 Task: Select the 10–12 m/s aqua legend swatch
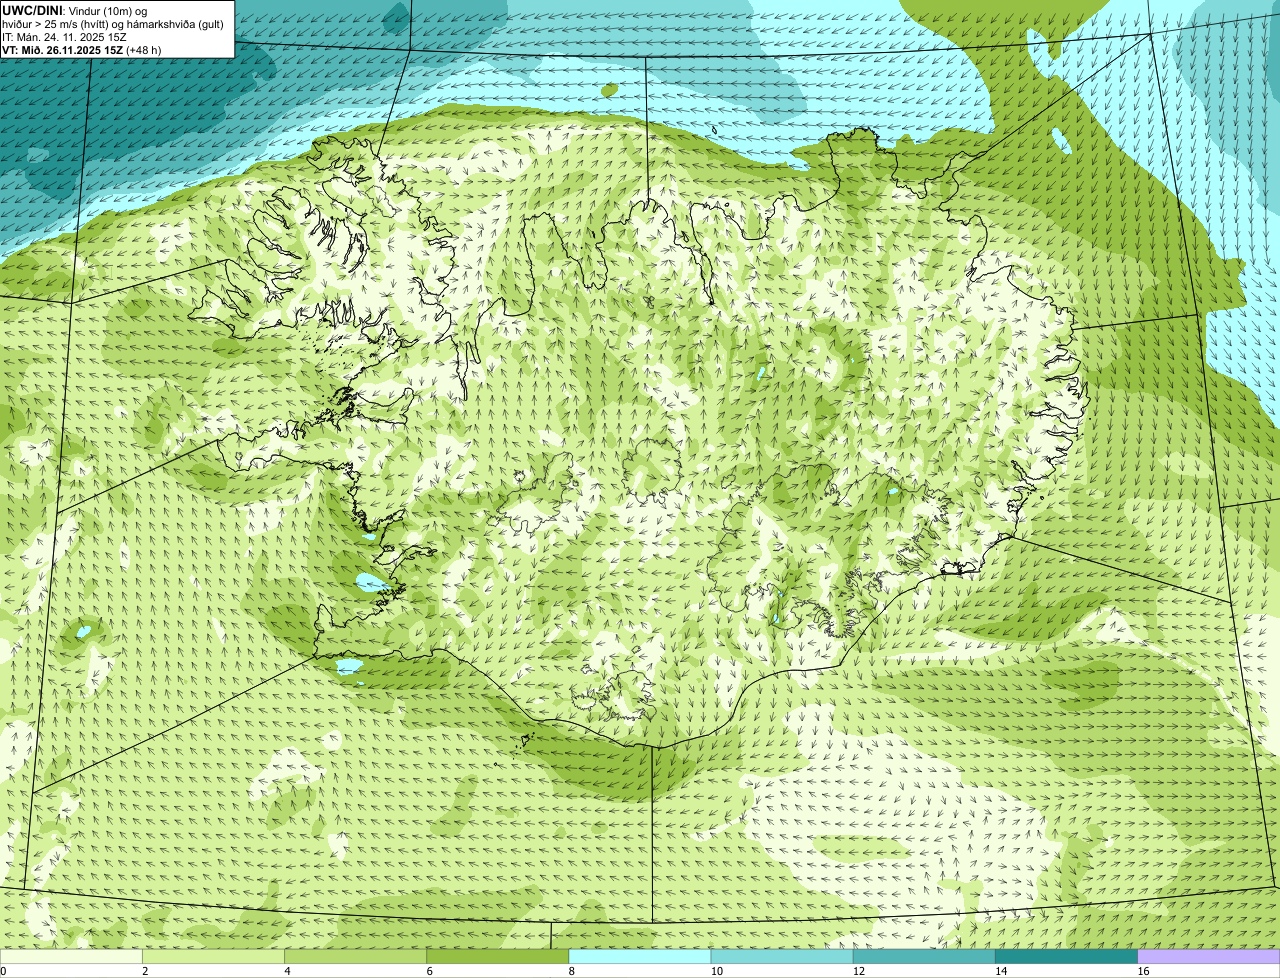[x=782, y=957]
